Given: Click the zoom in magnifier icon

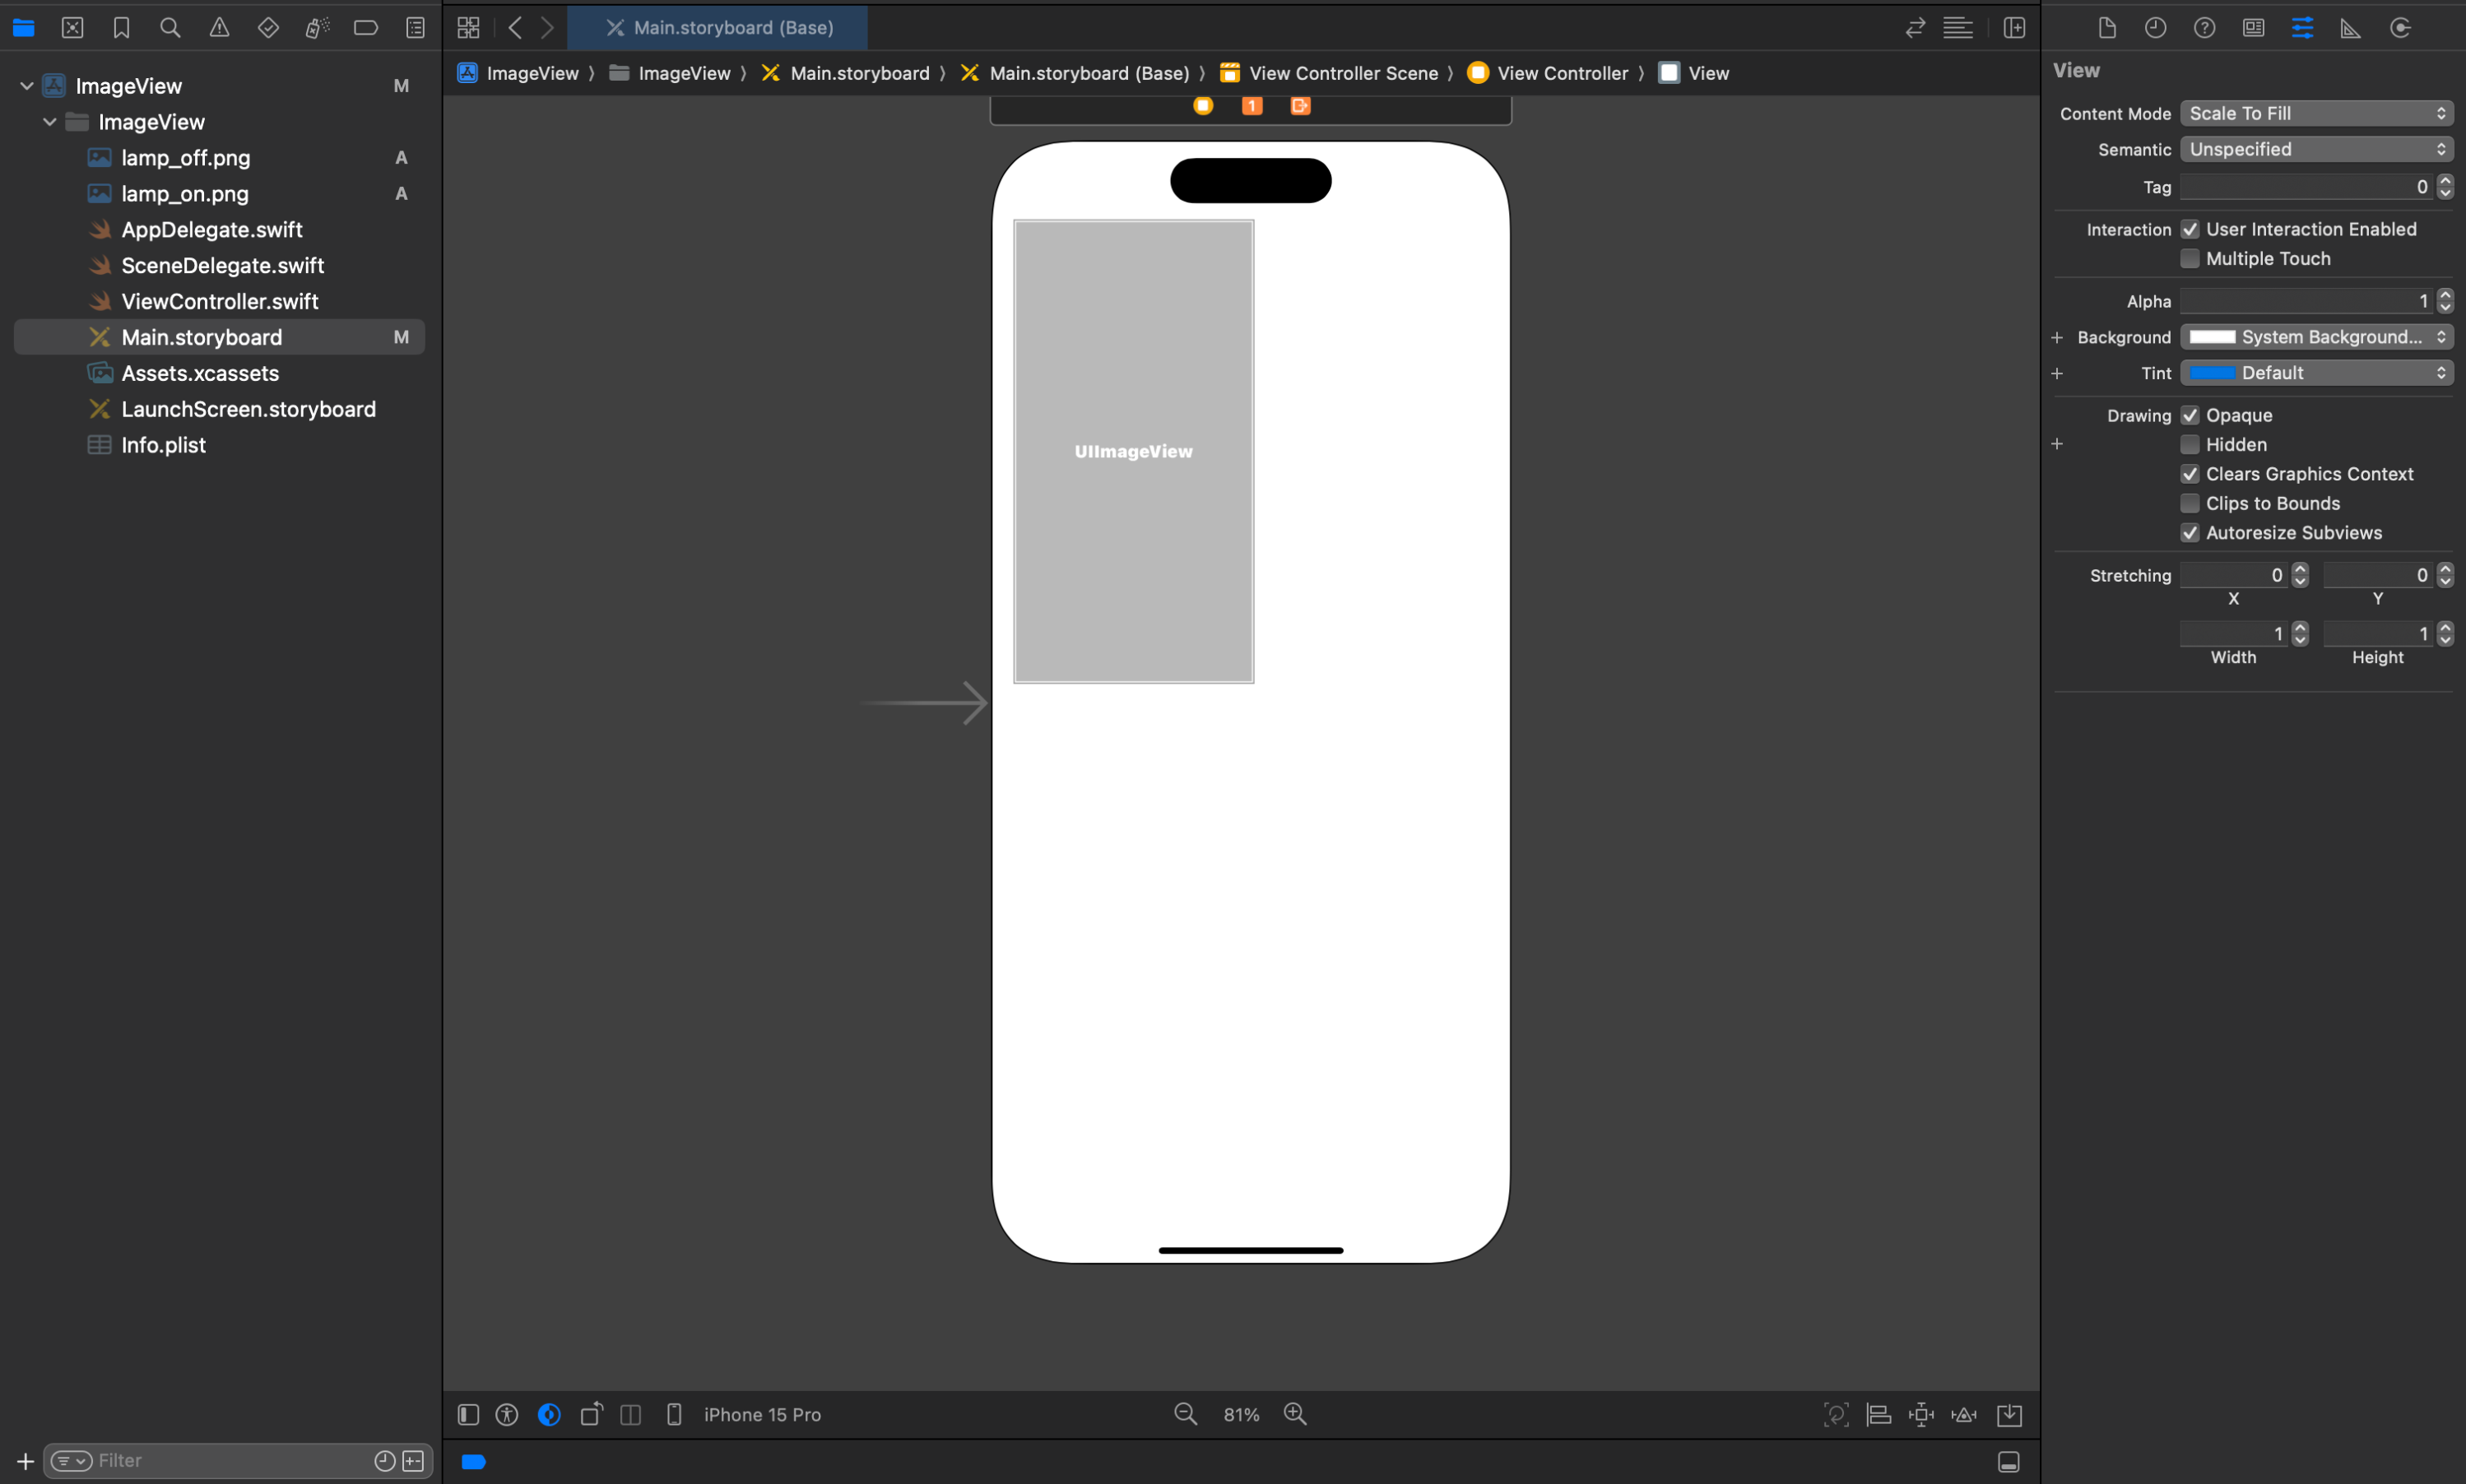Looking at the screenshot, I should click(1295, 1414).
